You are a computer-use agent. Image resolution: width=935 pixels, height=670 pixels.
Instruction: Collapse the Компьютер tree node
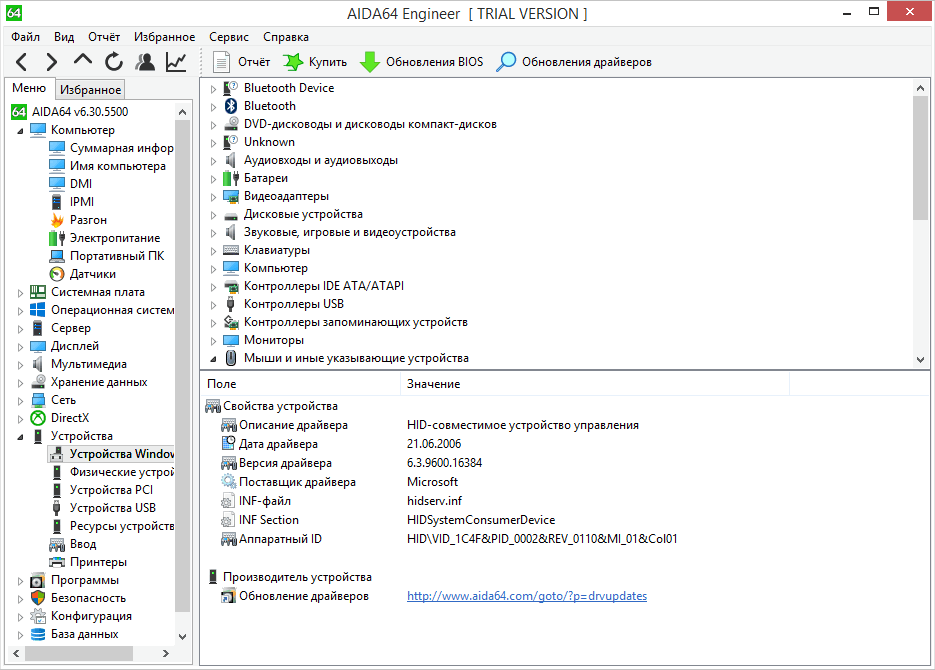22,131
